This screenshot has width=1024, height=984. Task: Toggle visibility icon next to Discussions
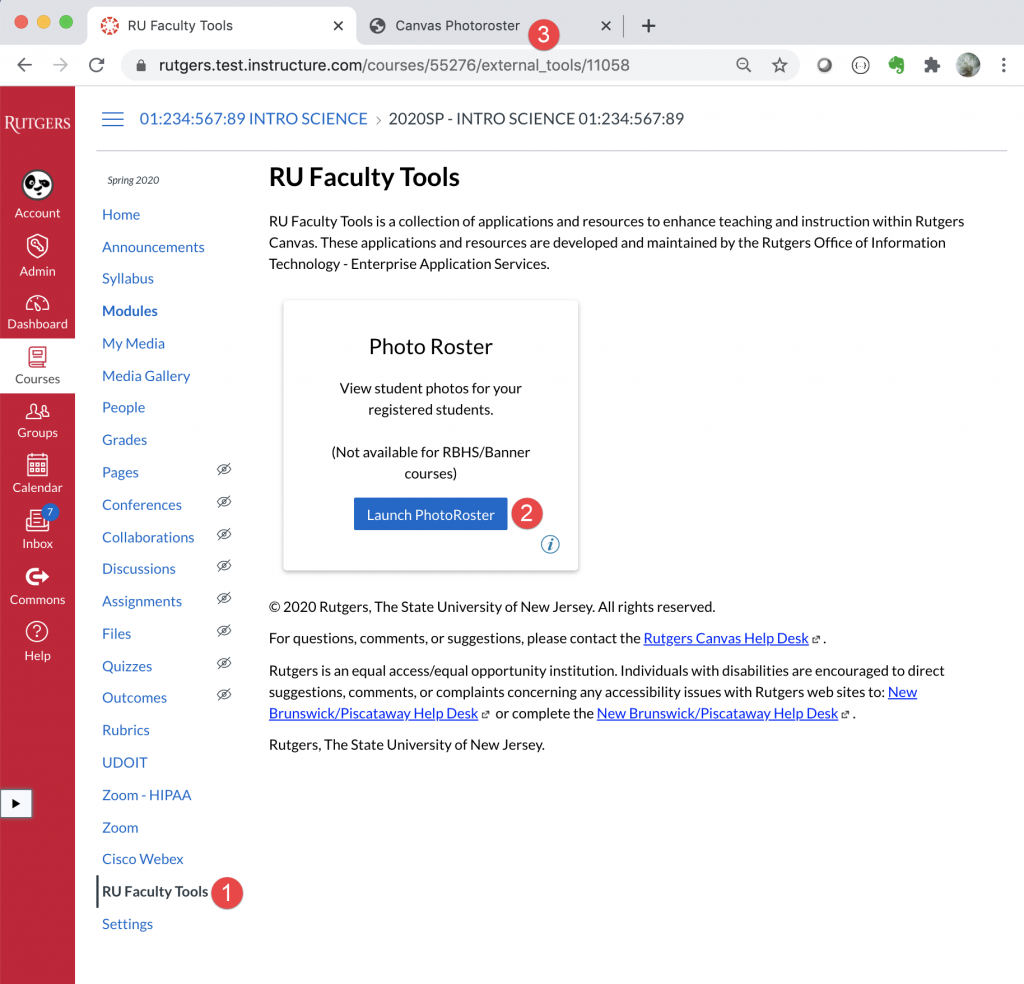[x=224, y=565]
